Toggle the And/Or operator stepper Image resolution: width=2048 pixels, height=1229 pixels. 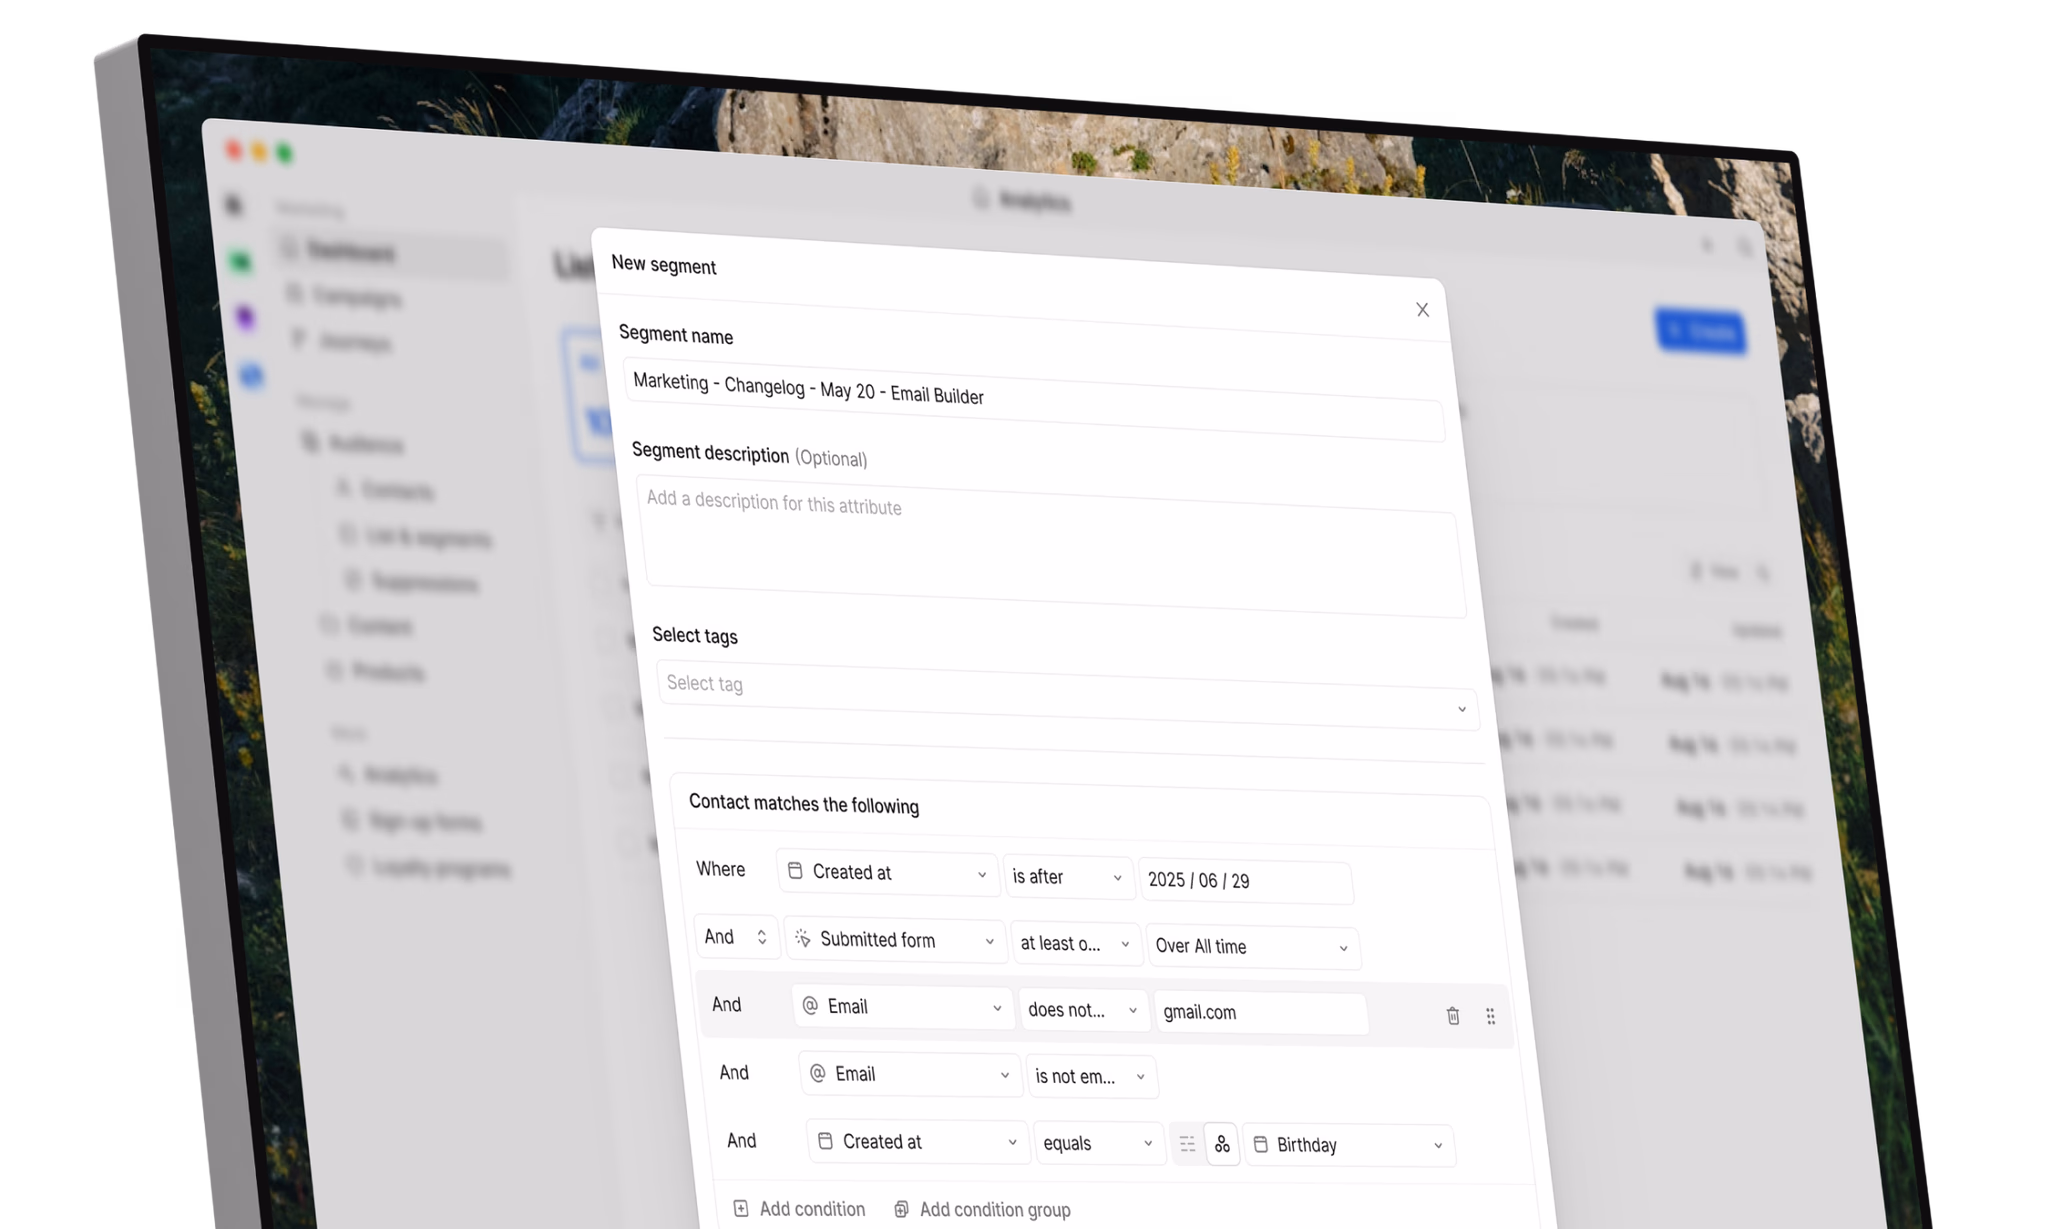(761, 937)
